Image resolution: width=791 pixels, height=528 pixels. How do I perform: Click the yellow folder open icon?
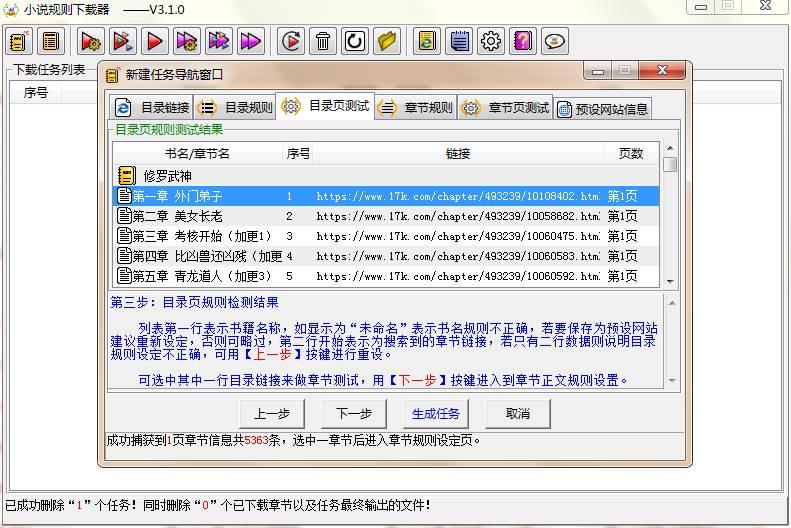(x=387, y=41)
